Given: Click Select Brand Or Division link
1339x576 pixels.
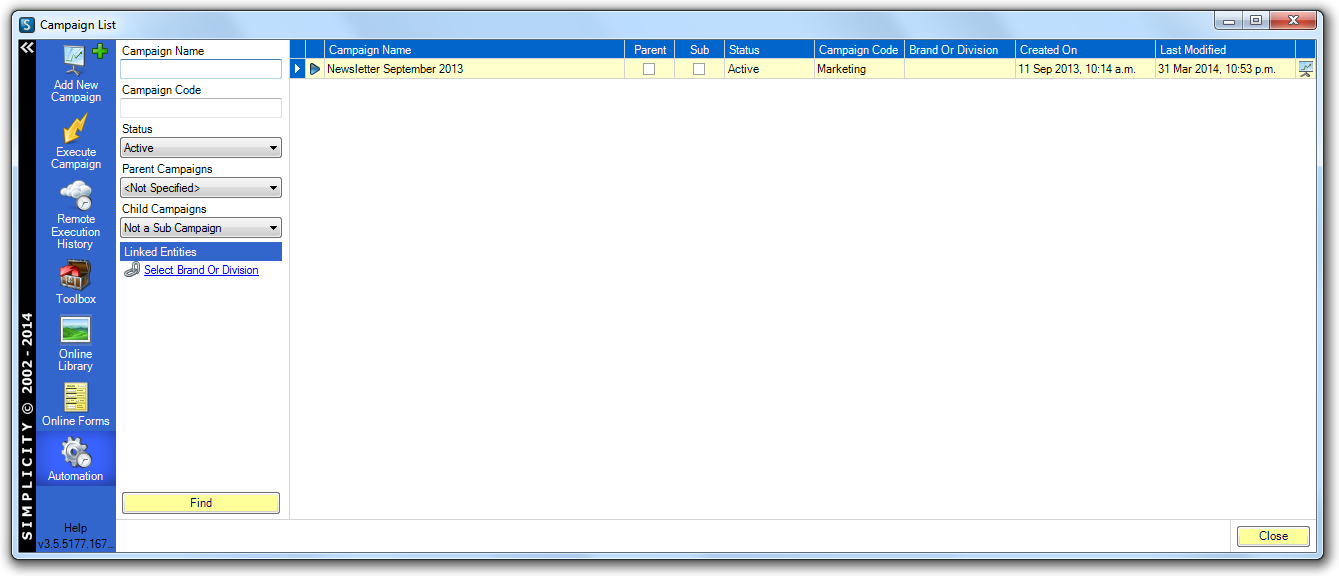Looking at the screenshot, I should point(201,270).
